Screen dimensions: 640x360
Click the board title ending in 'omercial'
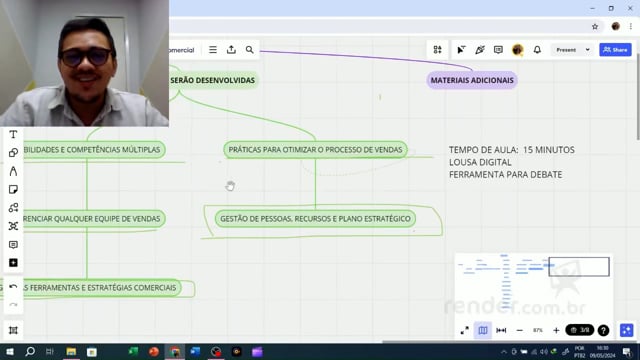[x=182, y=50]
